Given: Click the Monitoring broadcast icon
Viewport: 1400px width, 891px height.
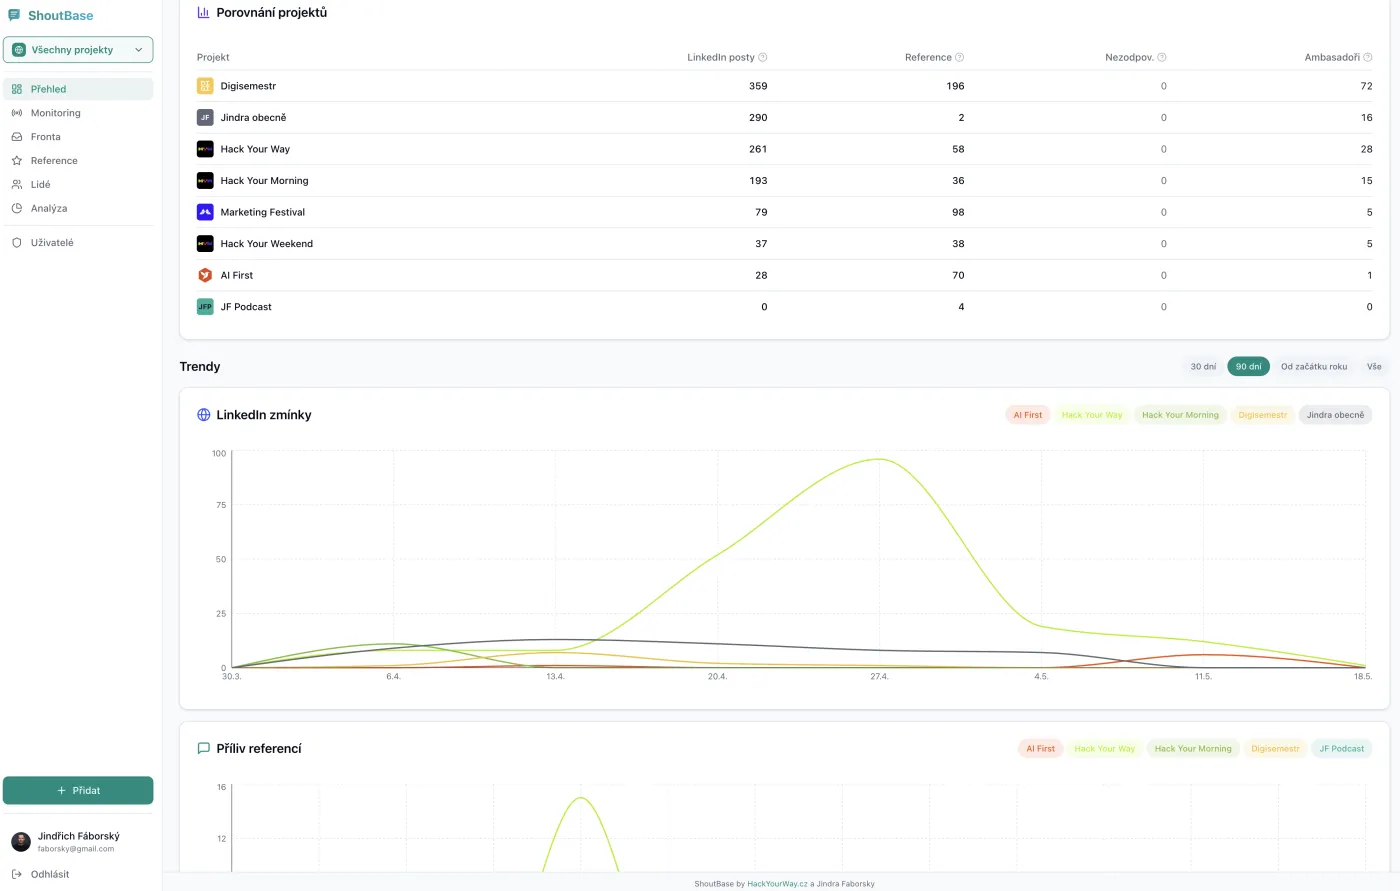Looking at the screenshot, I should click(x=17, y=113).
